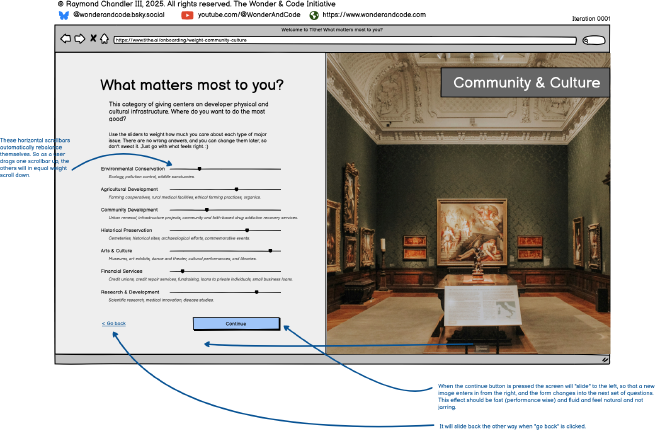Click the "Financial Services" label
The height and width of the screenshot is (436, 660).
click(x=121, y=271)
